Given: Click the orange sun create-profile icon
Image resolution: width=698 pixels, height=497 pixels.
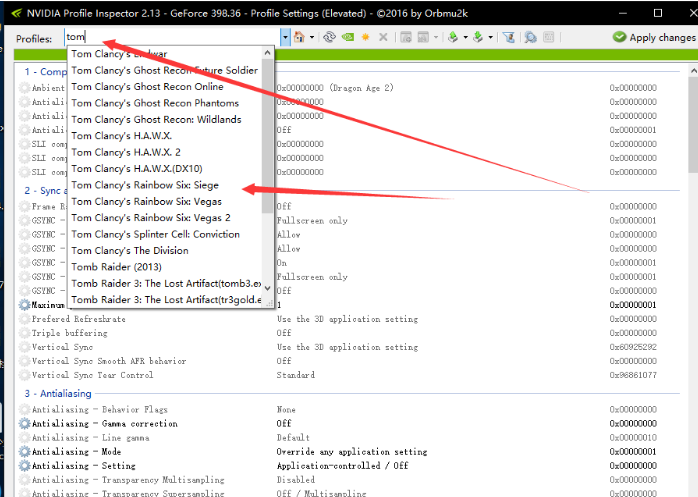Looking at the screenshot, I should [x=365, y=37].
